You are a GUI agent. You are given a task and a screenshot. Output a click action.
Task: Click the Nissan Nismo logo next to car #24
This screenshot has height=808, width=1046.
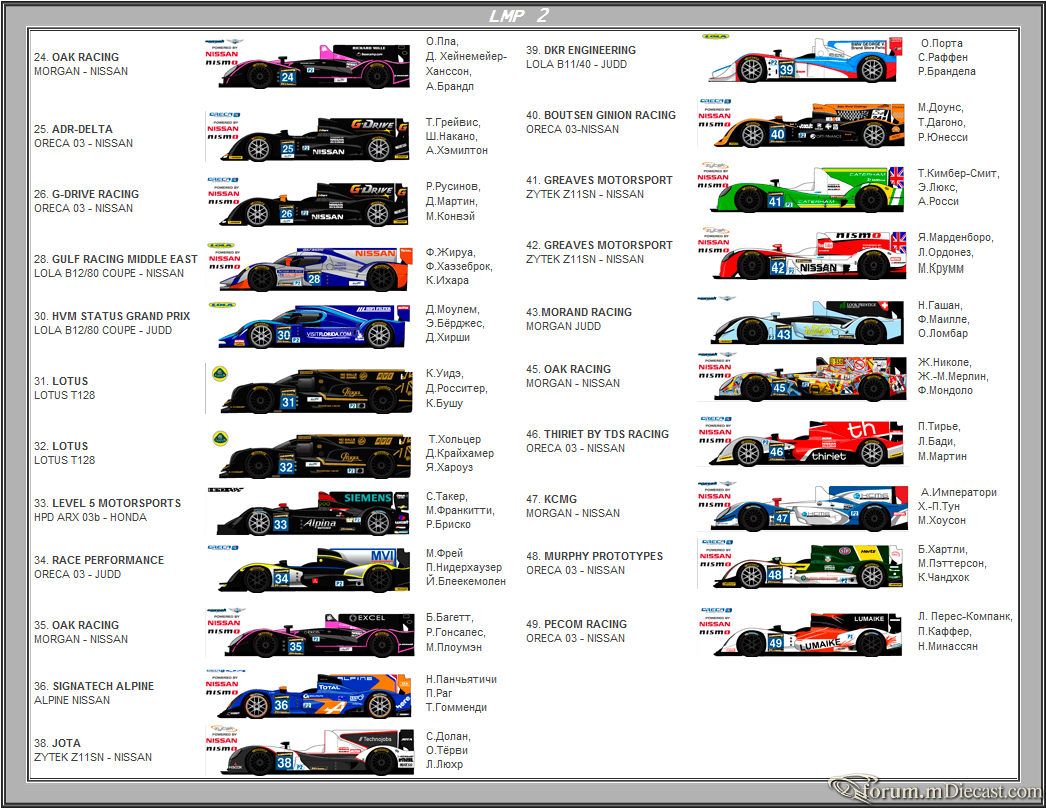click(222, 55)
